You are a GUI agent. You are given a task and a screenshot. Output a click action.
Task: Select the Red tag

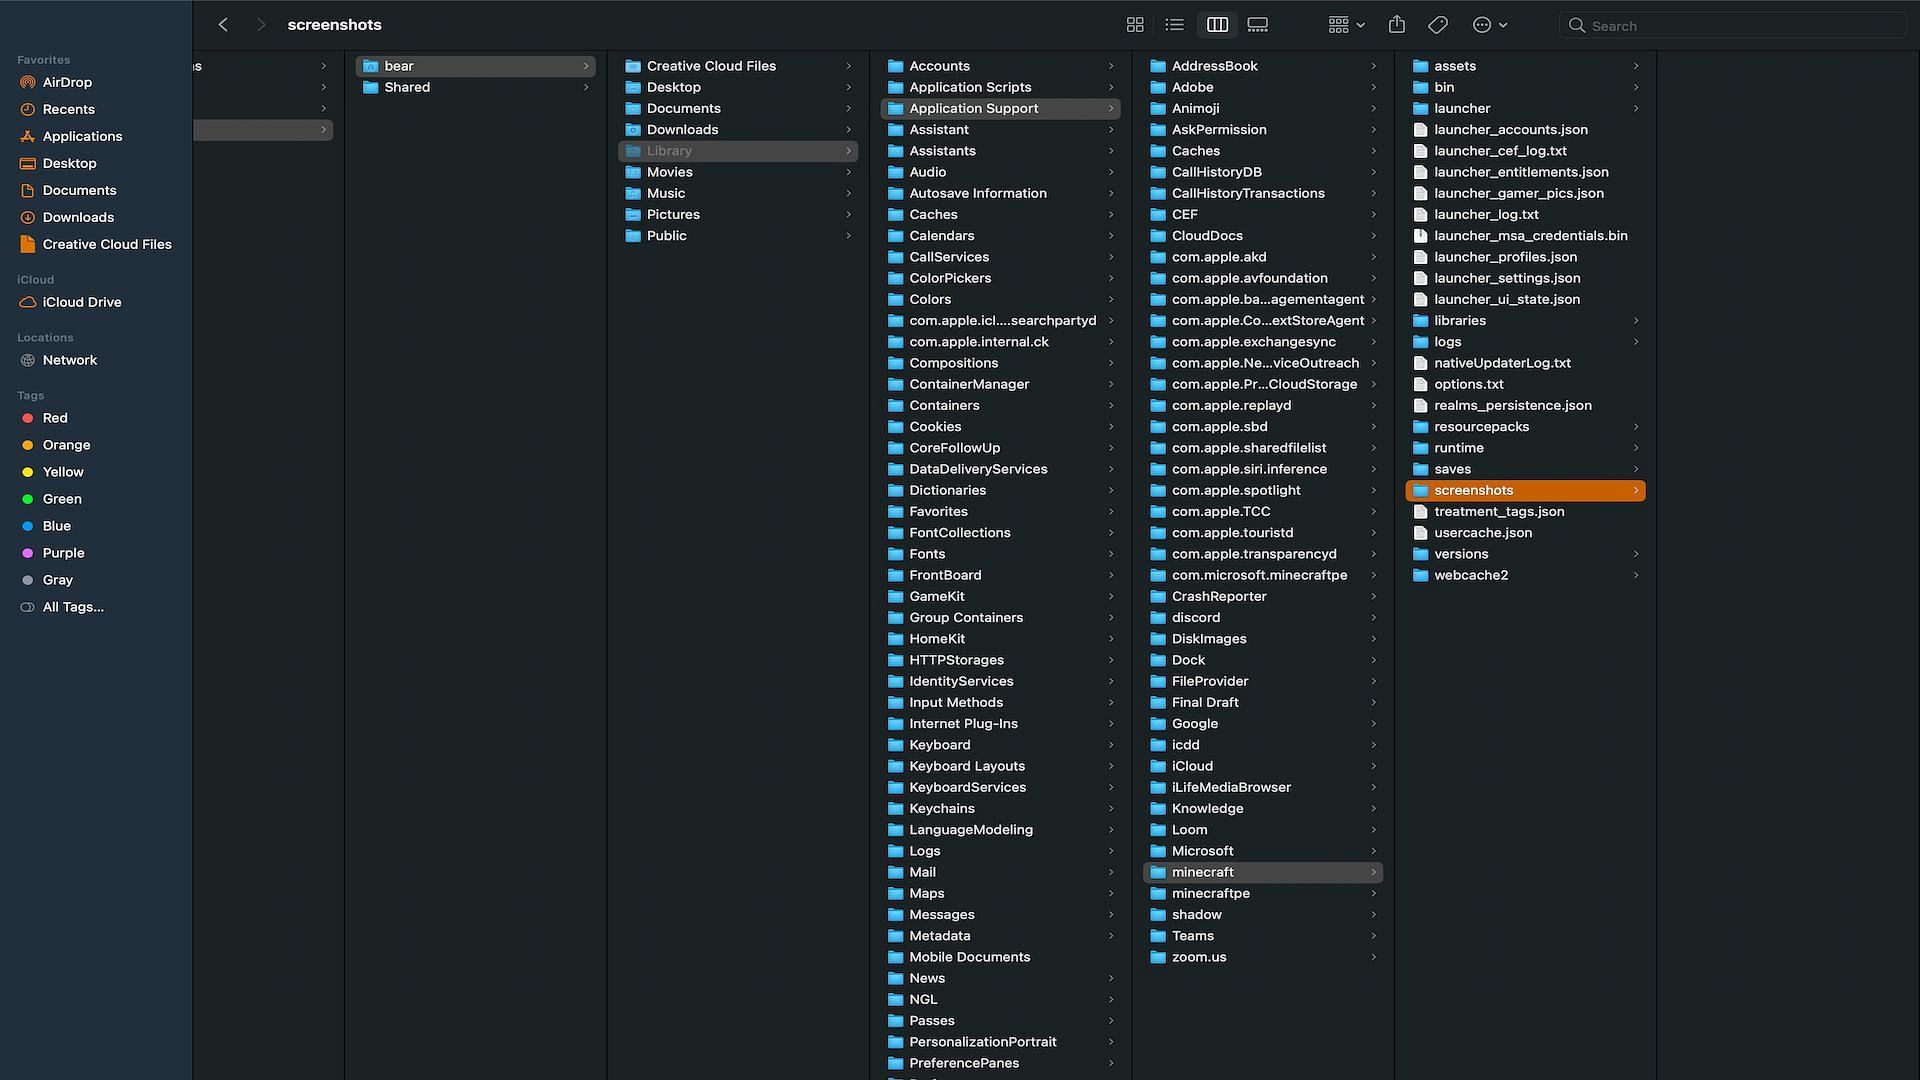(x=55, y=418)
